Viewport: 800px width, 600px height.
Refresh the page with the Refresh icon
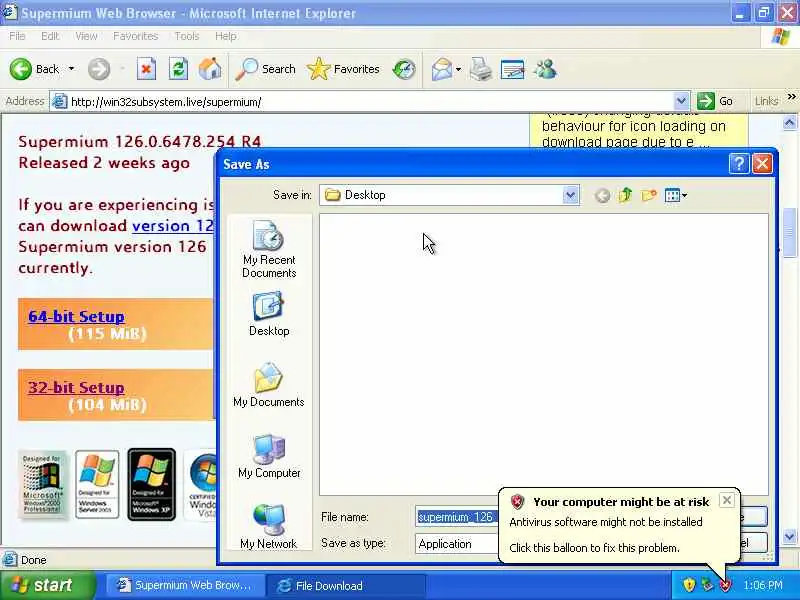coord(178,69)
